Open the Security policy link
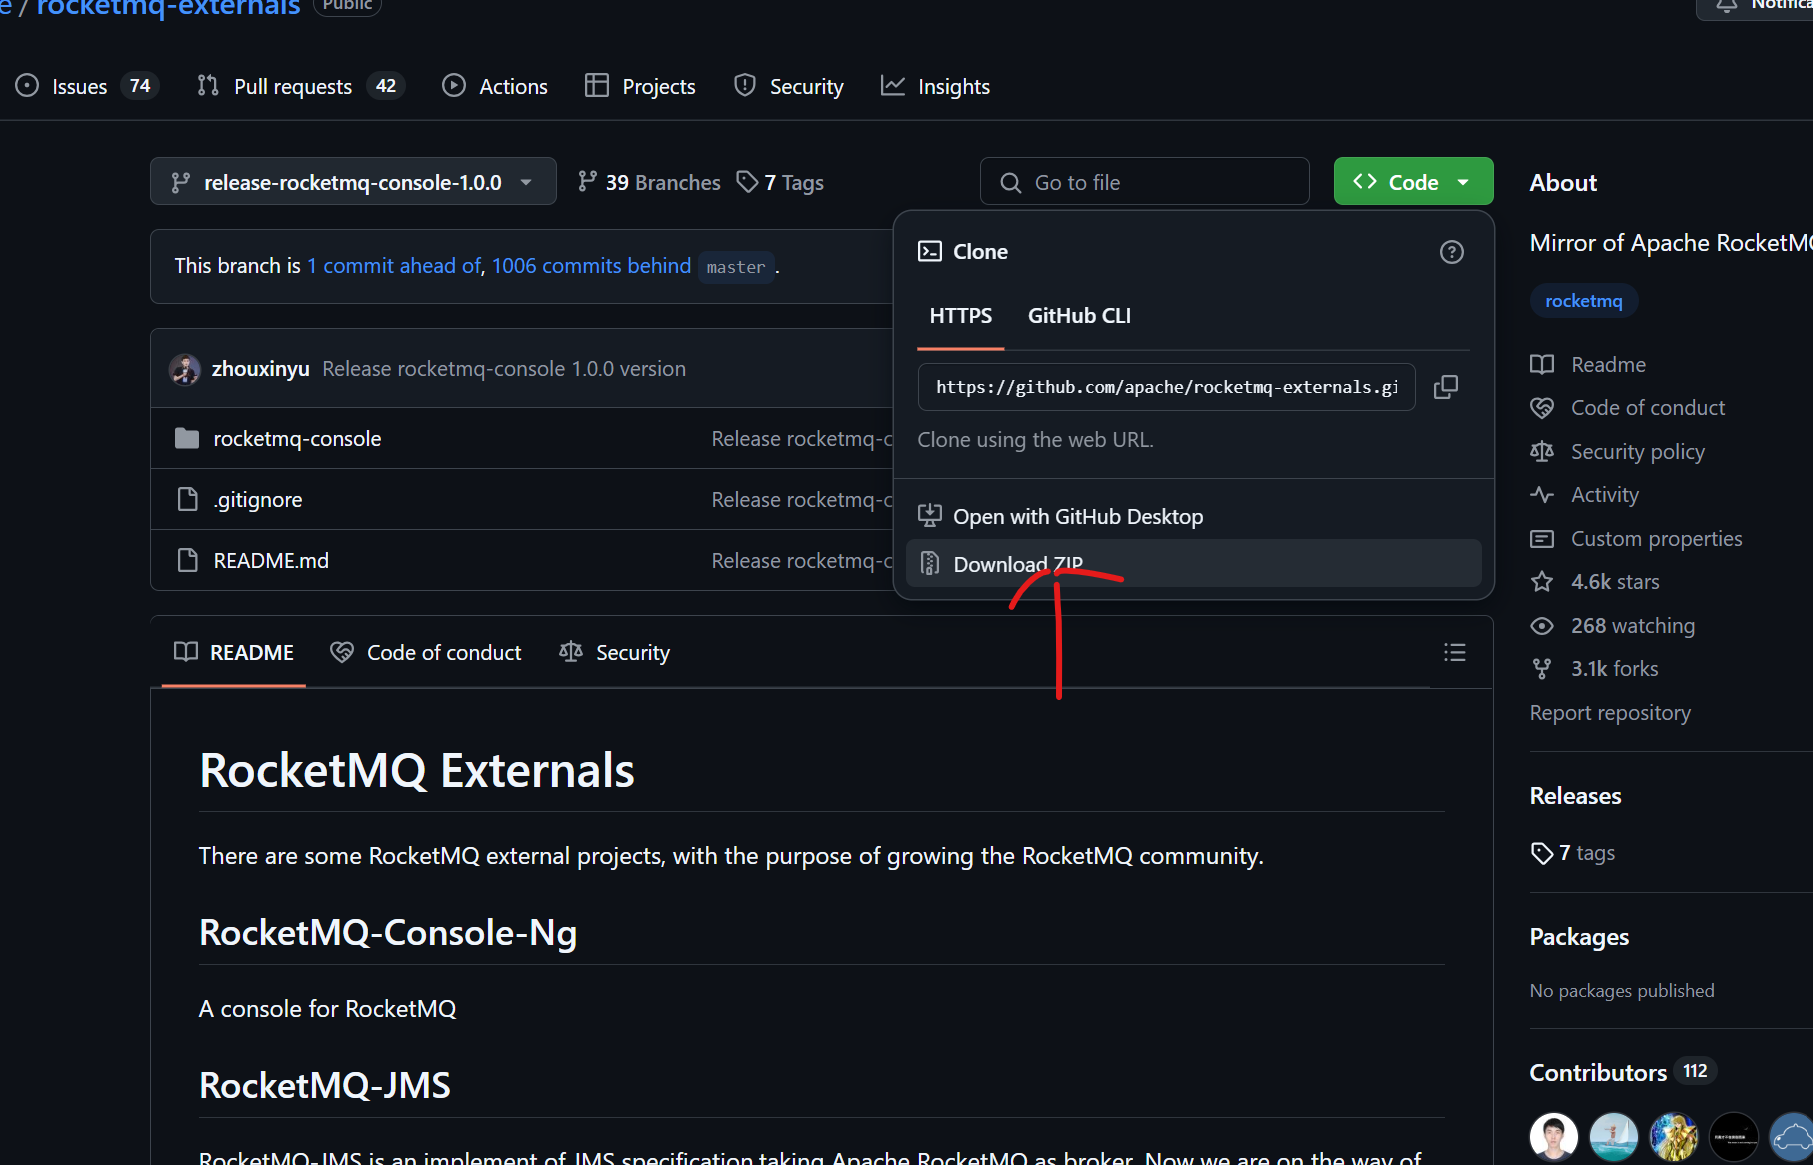 click(1617, 451)
